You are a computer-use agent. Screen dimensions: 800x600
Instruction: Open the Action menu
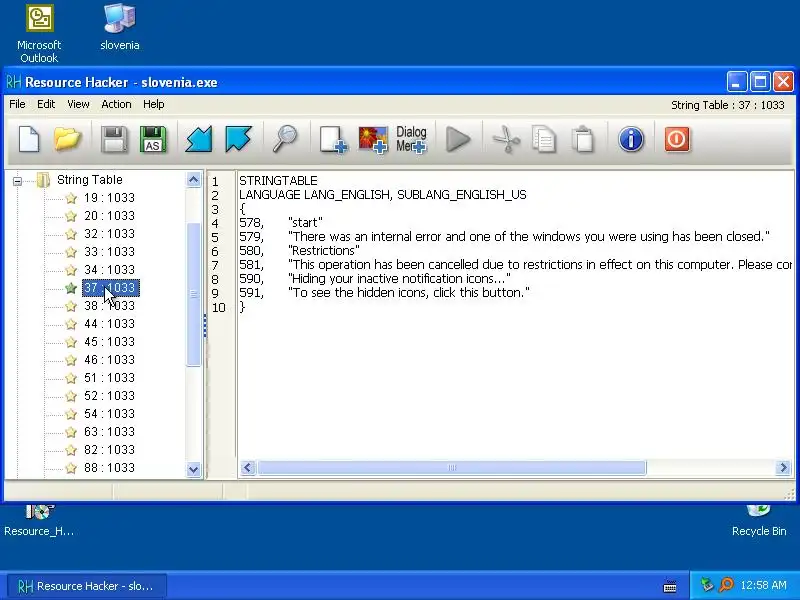(x=116, y=104)
